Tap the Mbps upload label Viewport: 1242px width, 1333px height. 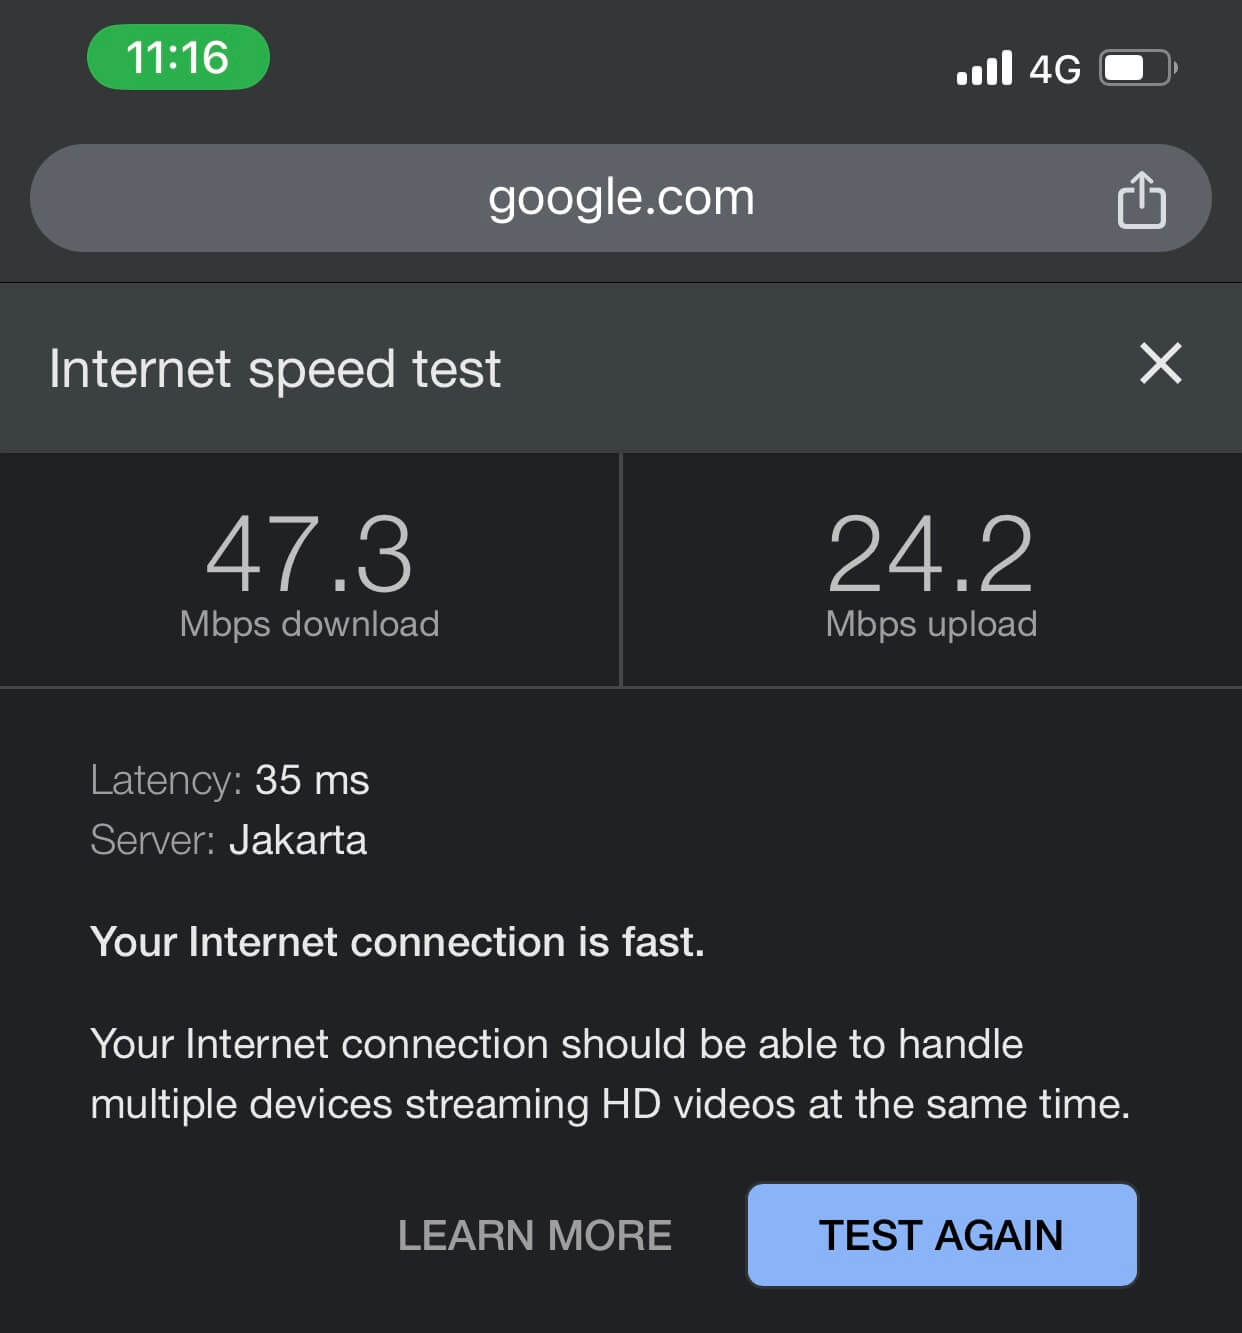click(x=932, y=624)
